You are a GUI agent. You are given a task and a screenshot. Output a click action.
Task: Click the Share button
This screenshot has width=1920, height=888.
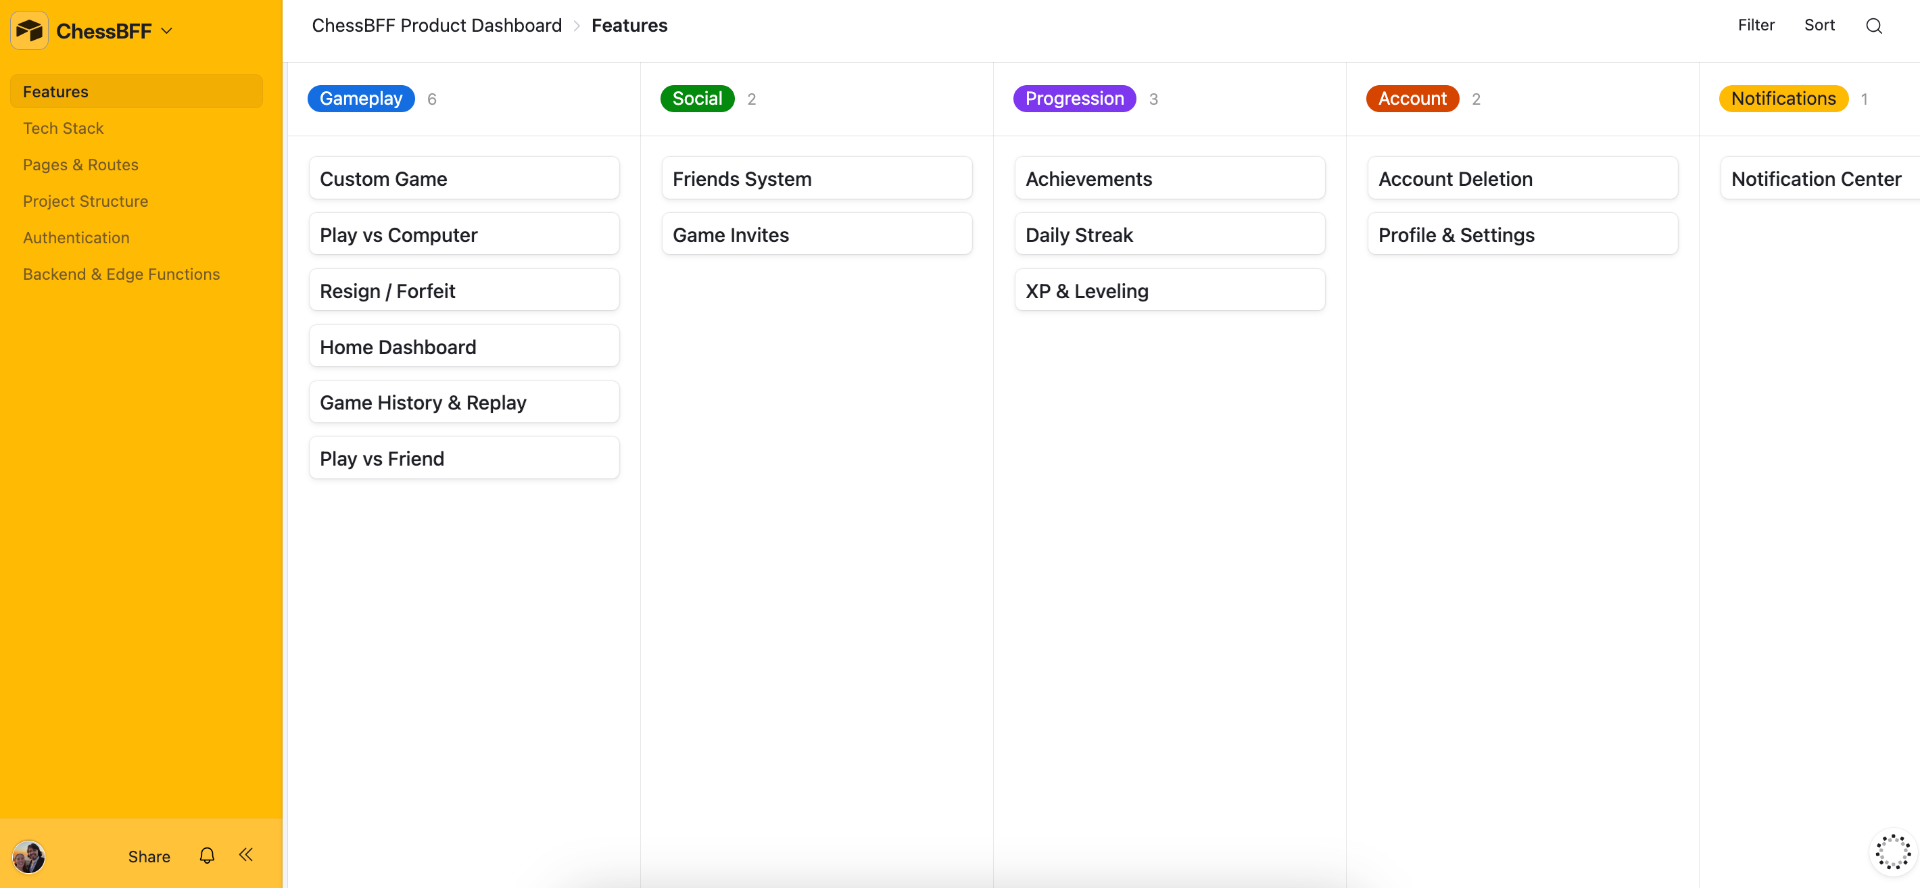pyautogui.click(x=149, y=857)
